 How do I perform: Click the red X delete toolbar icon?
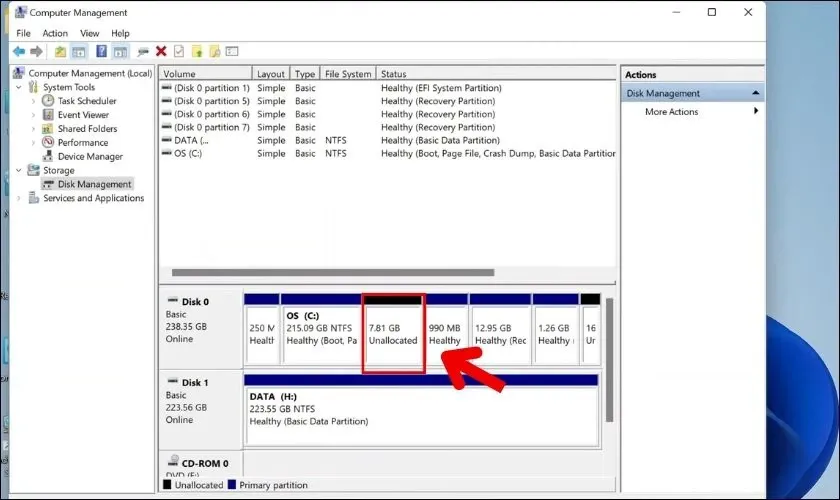(161, 51)
